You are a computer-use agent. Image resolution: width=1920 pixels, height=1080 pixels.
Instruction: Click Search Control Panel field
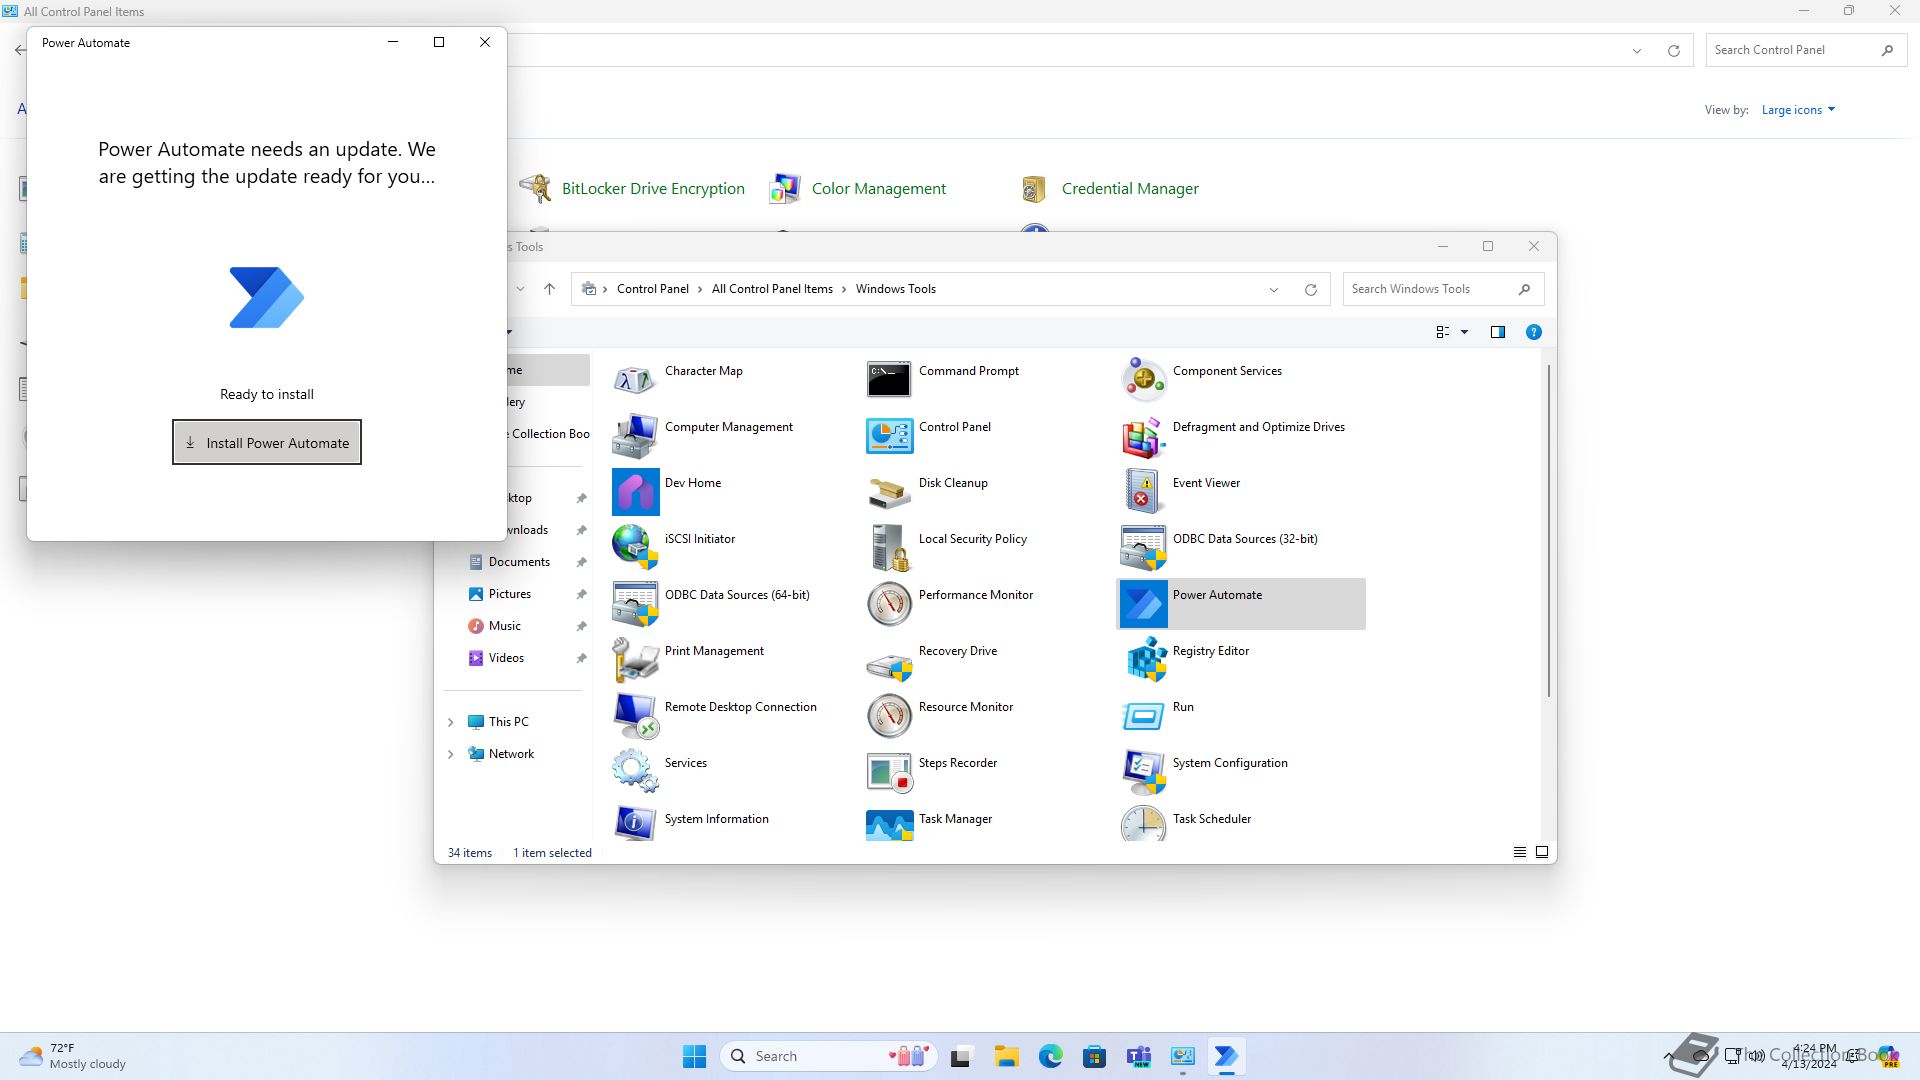pos(1806,50)
